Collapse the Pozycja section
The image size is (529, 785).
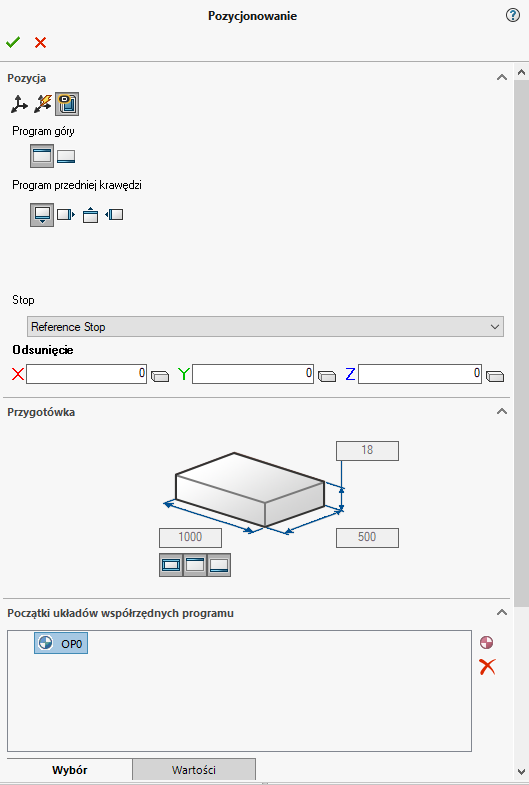501,78
